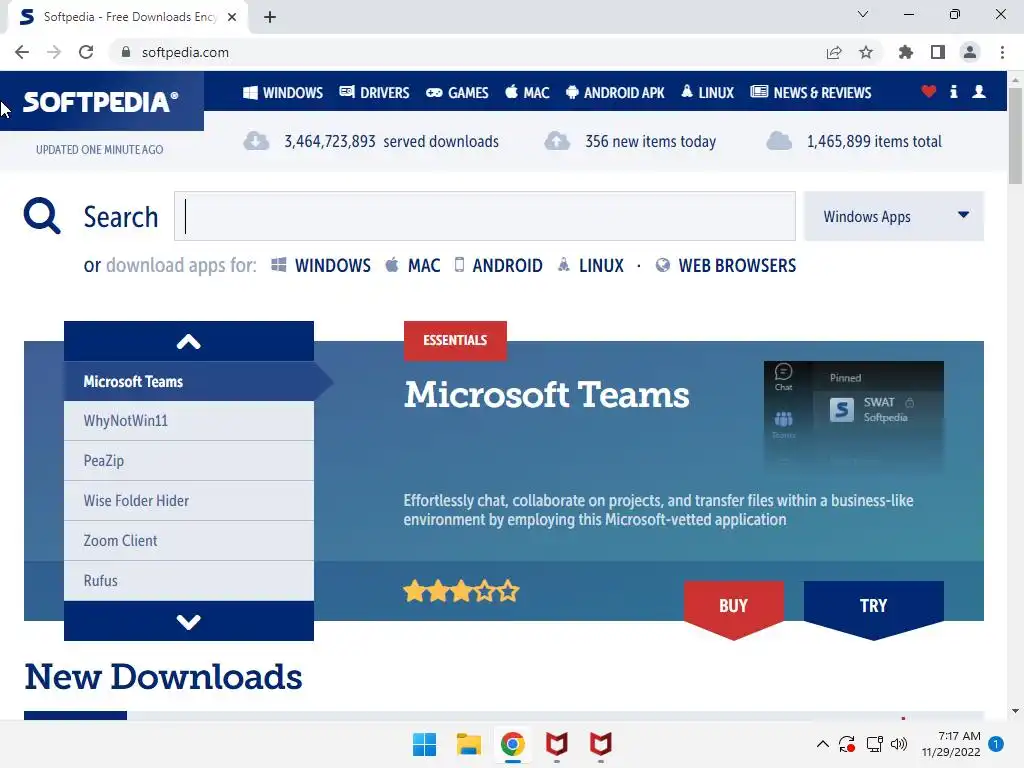The image size is (1024, 768).
Task: Click the Microsoft Teams screenshot thumbnail
Action: coord(854,417)
